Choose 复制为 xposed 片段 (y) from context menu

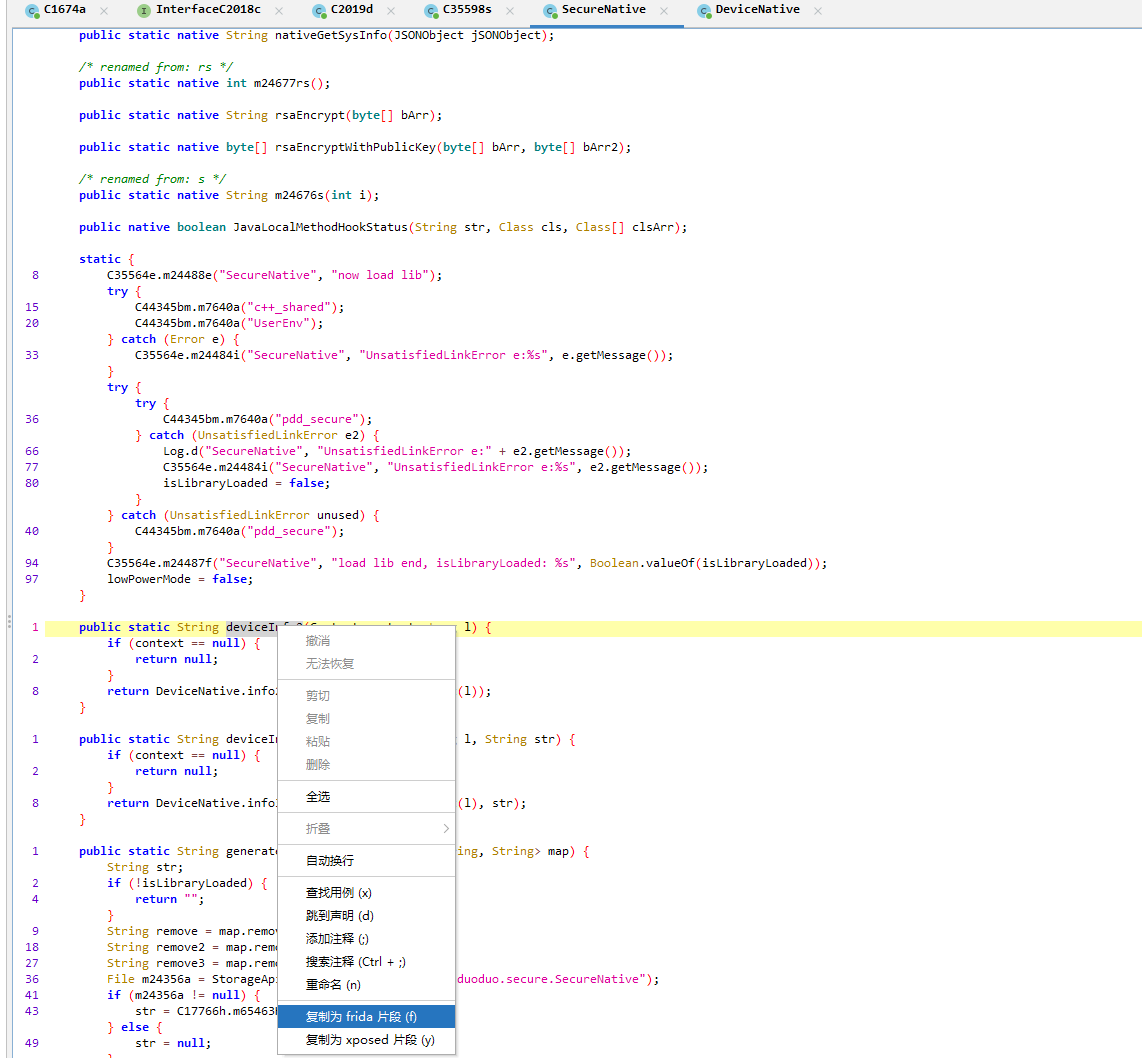pos(366,1040)
